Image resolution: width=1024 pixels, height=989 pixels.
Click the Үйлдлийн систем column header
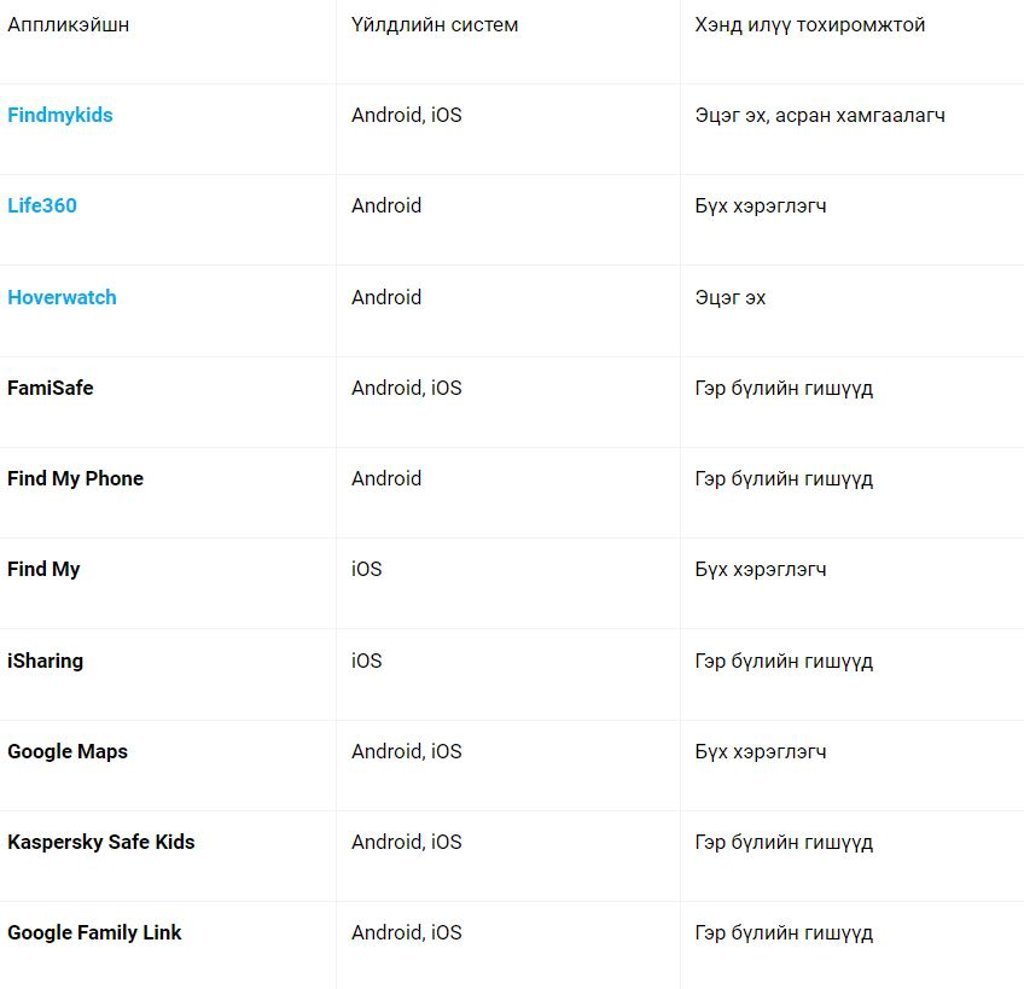pyautogui.click(x=435, y=25)
